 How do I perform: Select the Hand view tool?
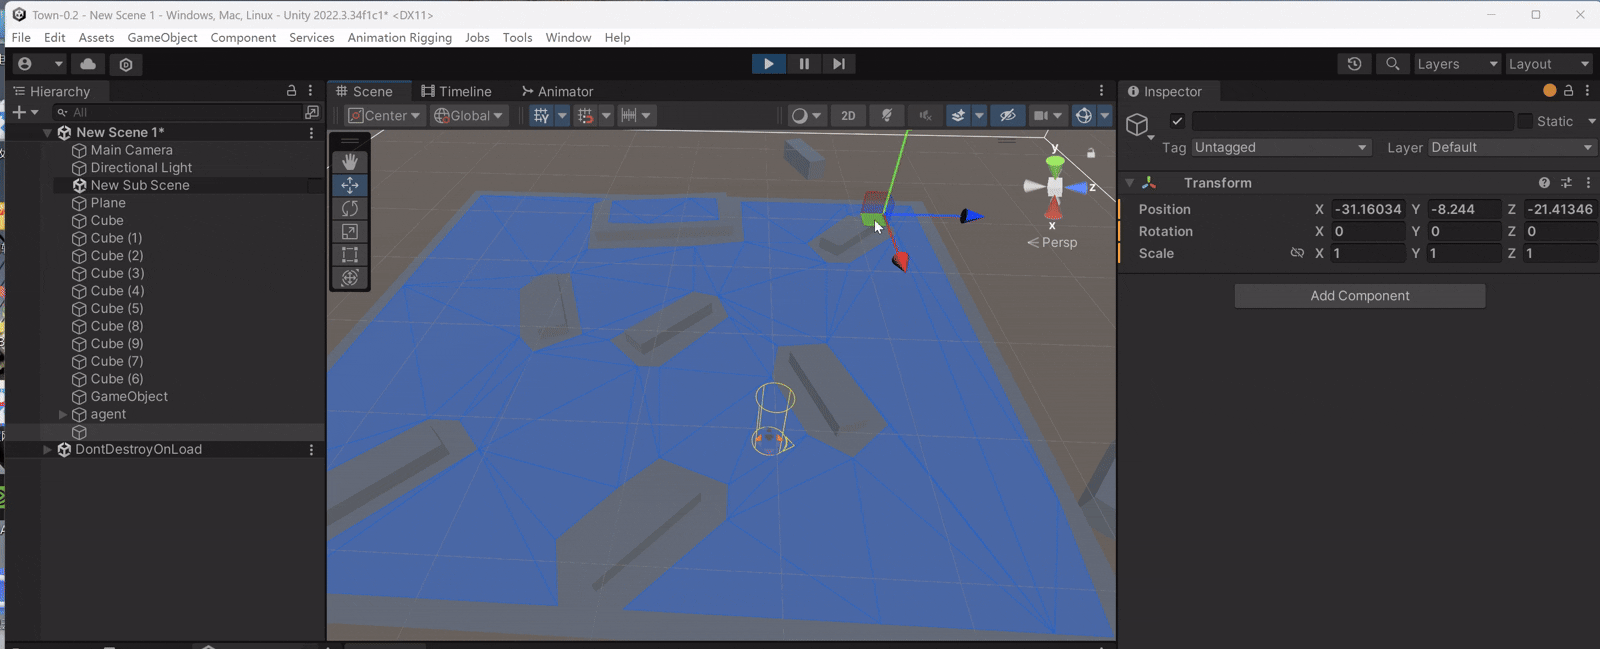pos(350,162)
